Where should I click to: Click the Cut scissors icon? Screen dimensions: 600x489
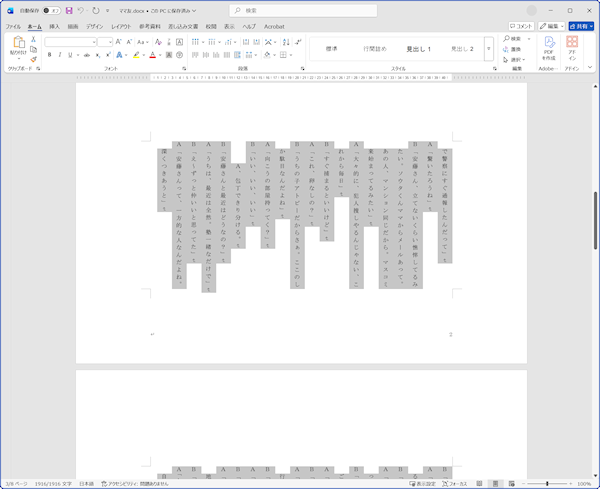click(x=34, y=38)
